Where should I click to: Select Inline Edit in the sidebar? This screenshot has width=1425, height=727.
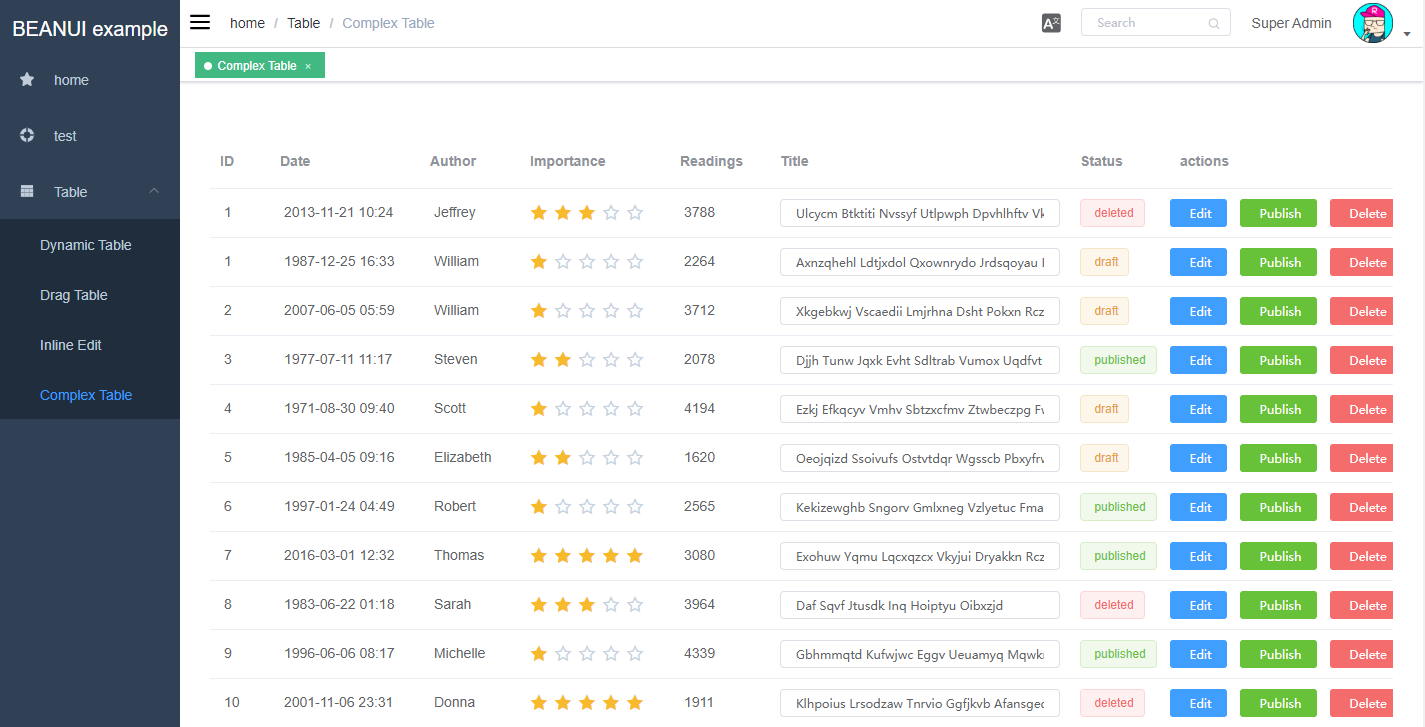(x=71, y=345)
